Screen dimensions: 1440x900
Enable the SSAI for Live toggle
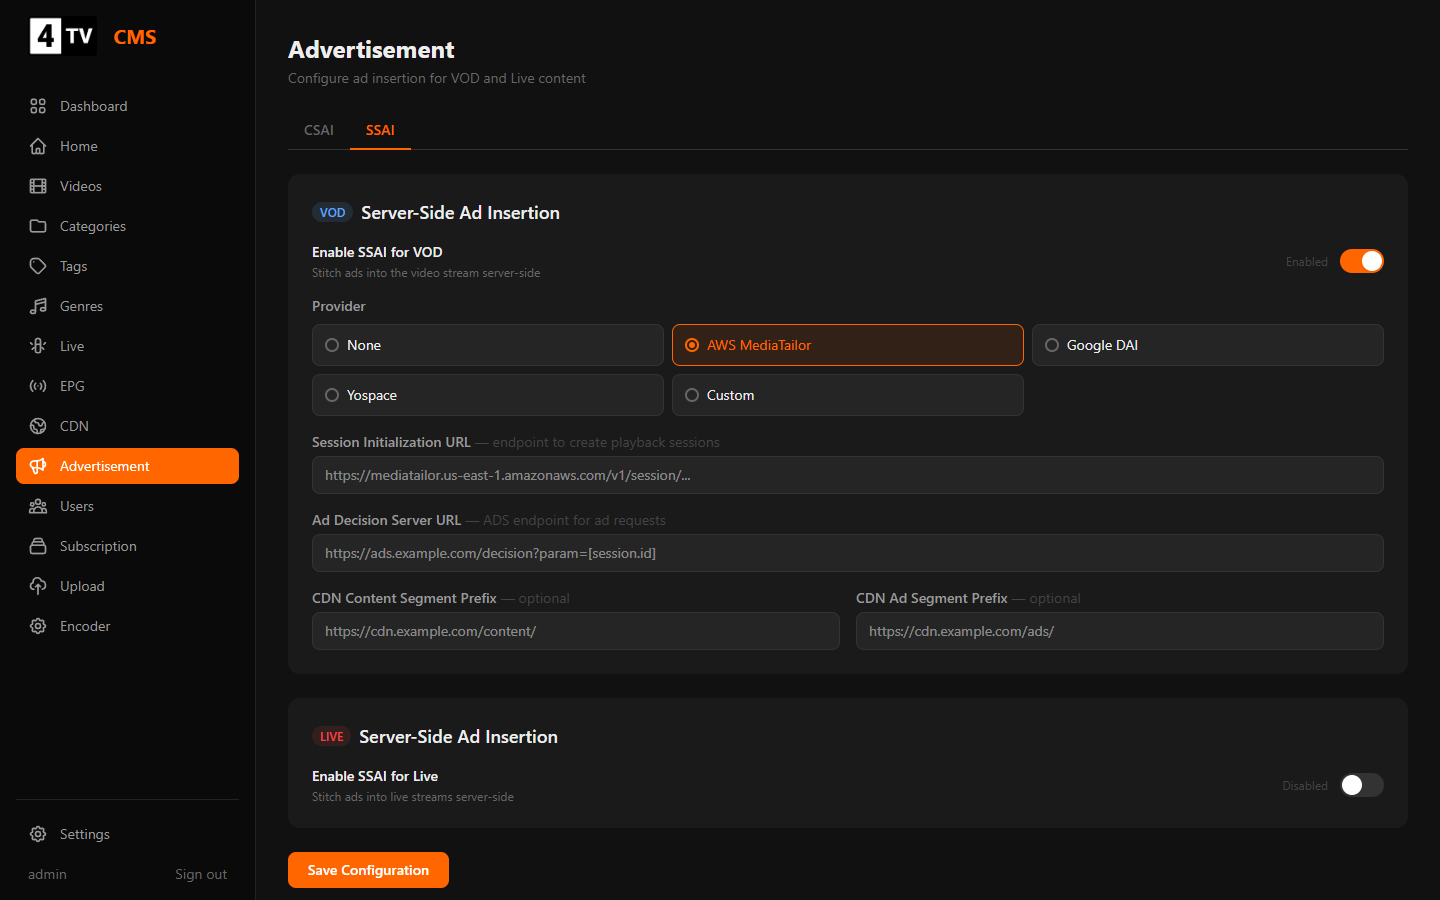[x=1362, y=785]
